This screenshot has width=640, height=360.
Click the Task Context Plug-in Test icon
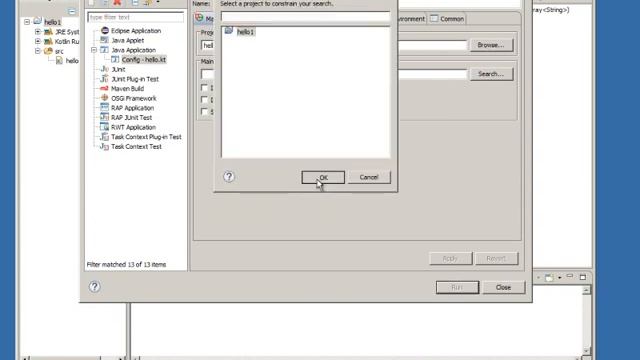point(104,137)
